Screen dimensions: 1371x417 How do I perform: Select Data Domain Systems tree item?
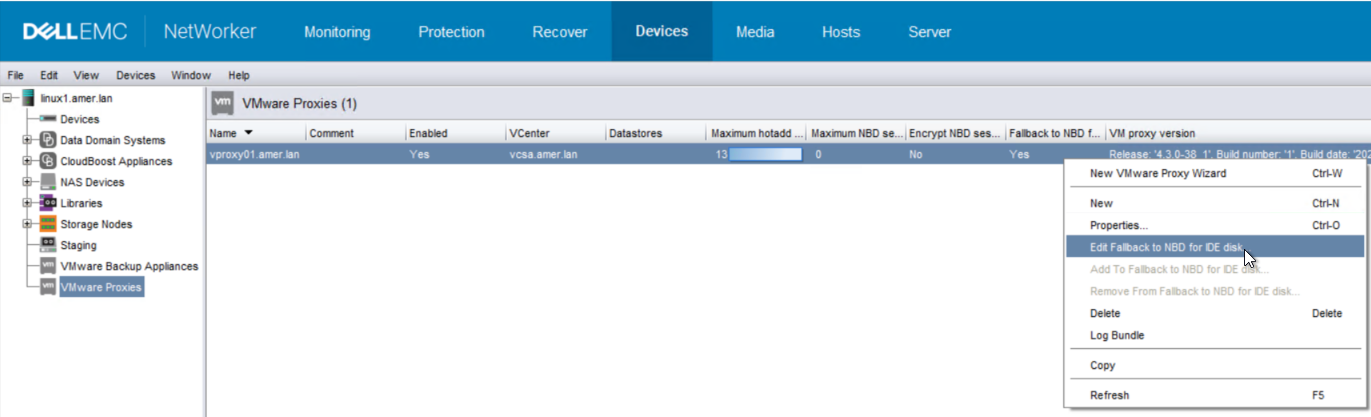point(113,140)
